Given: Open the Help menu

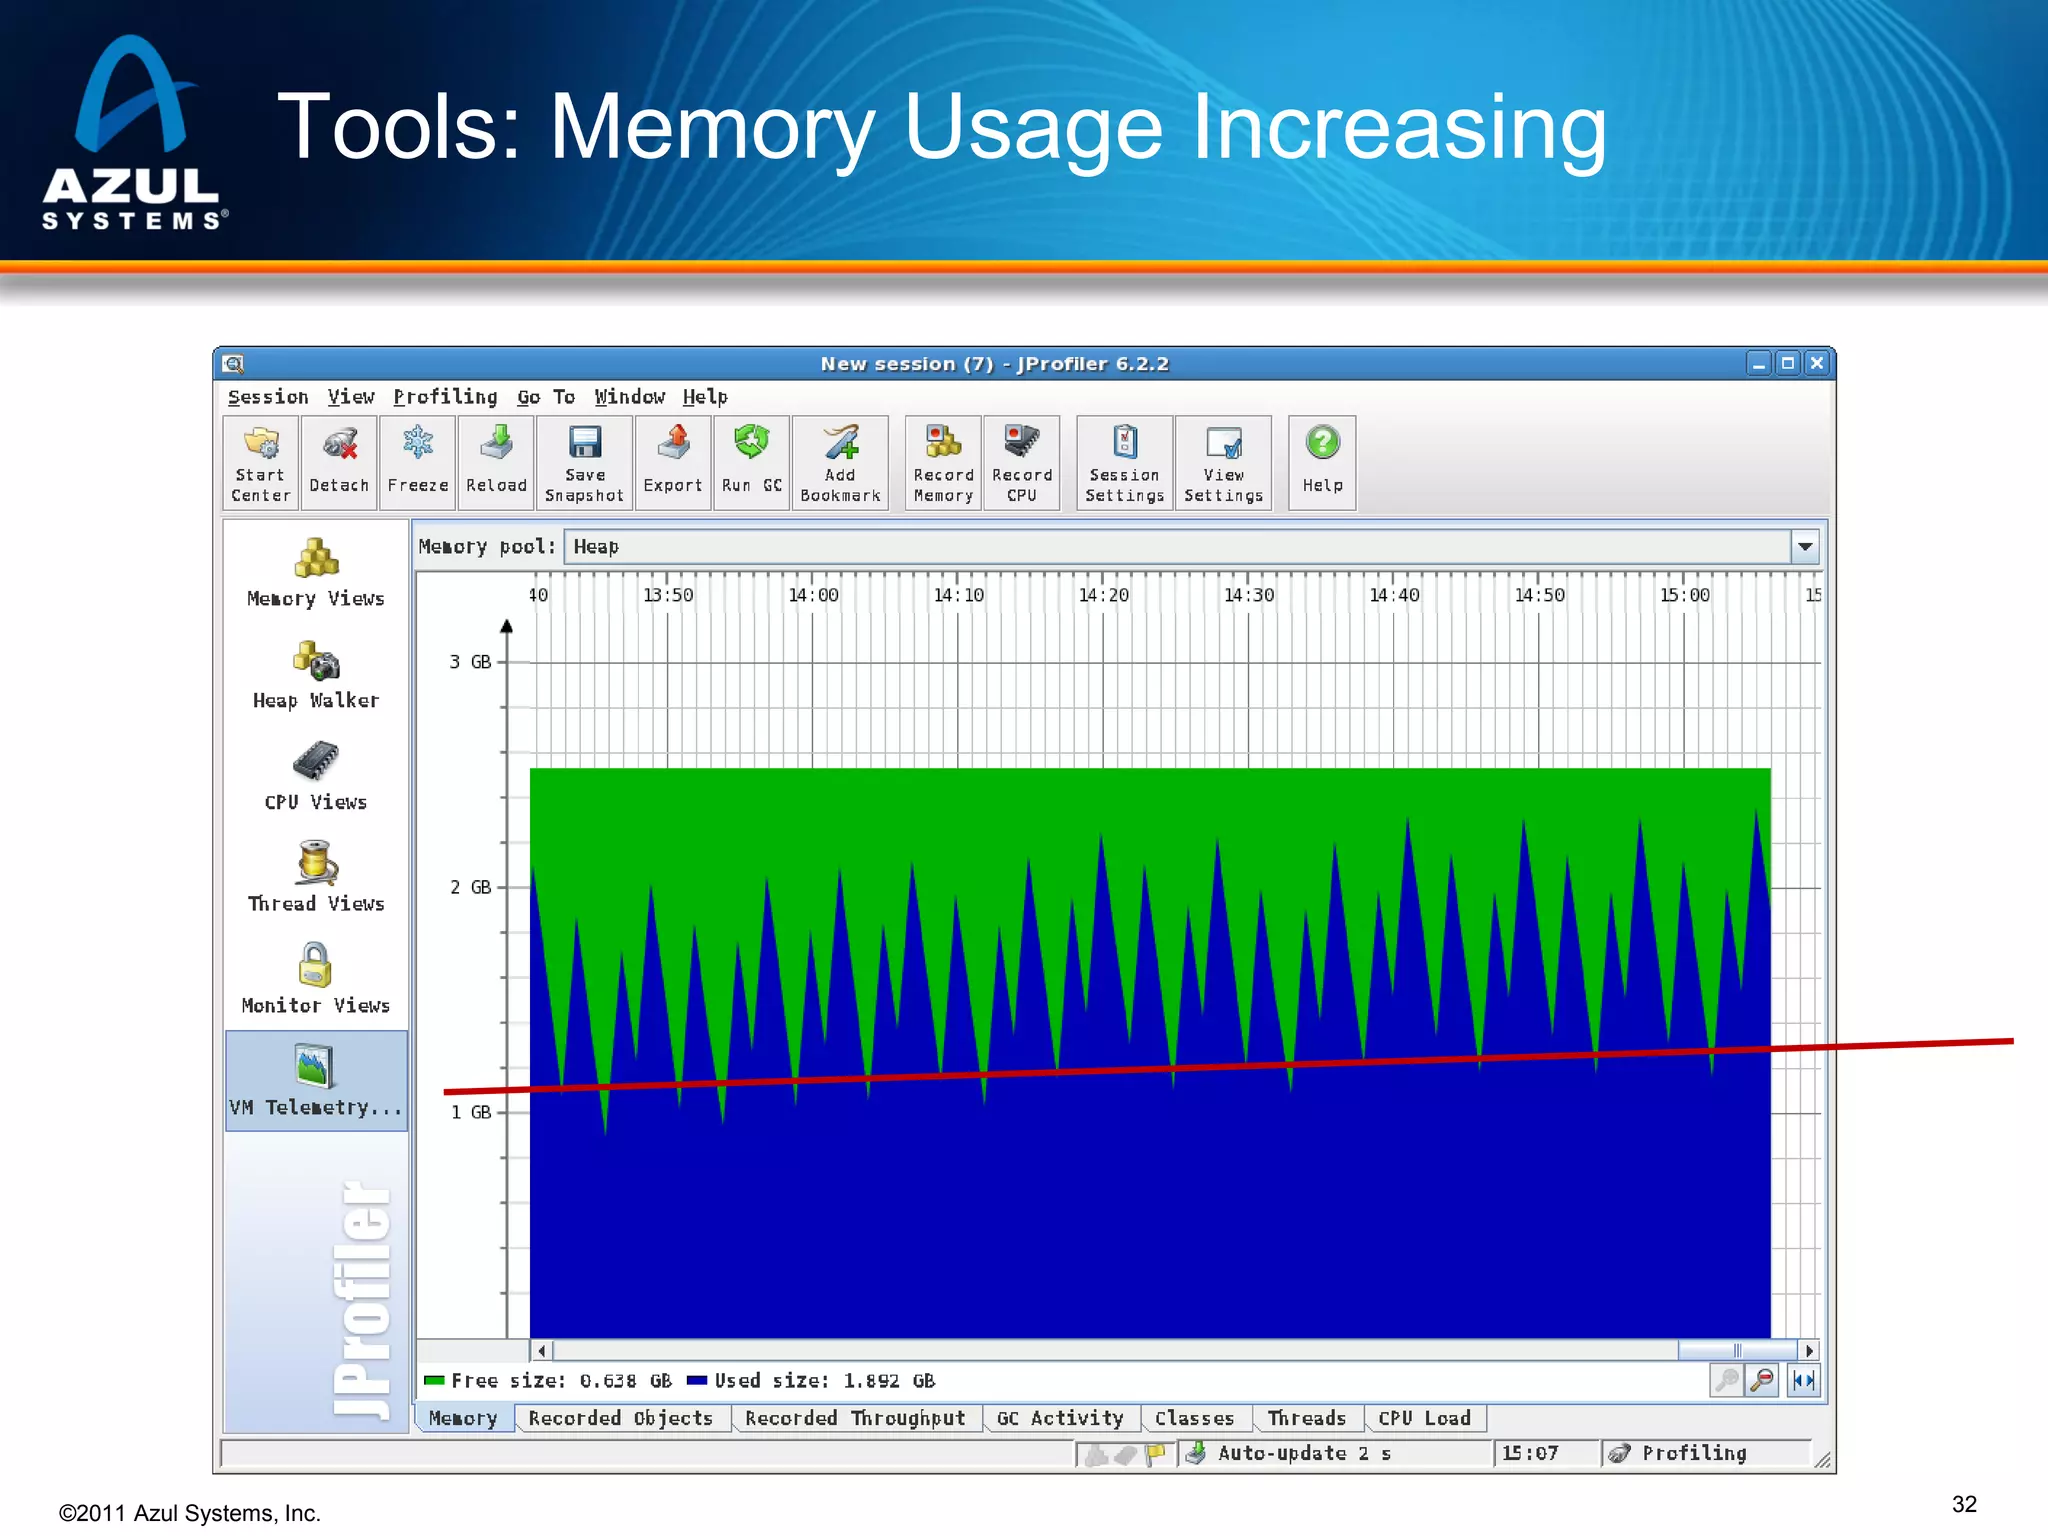Looking at the screenshot, I should point(705,397).
